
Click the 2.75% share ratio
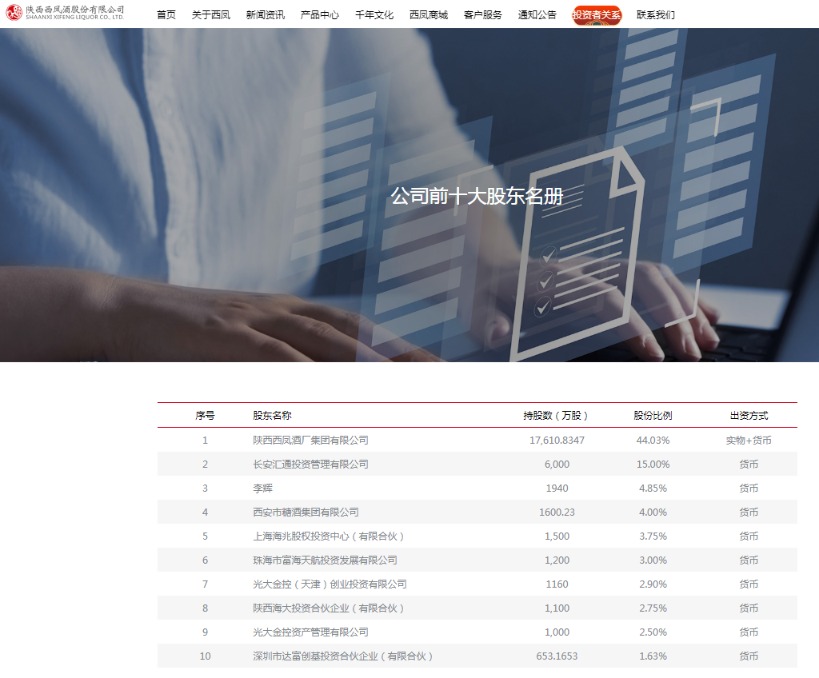(653, 609)
